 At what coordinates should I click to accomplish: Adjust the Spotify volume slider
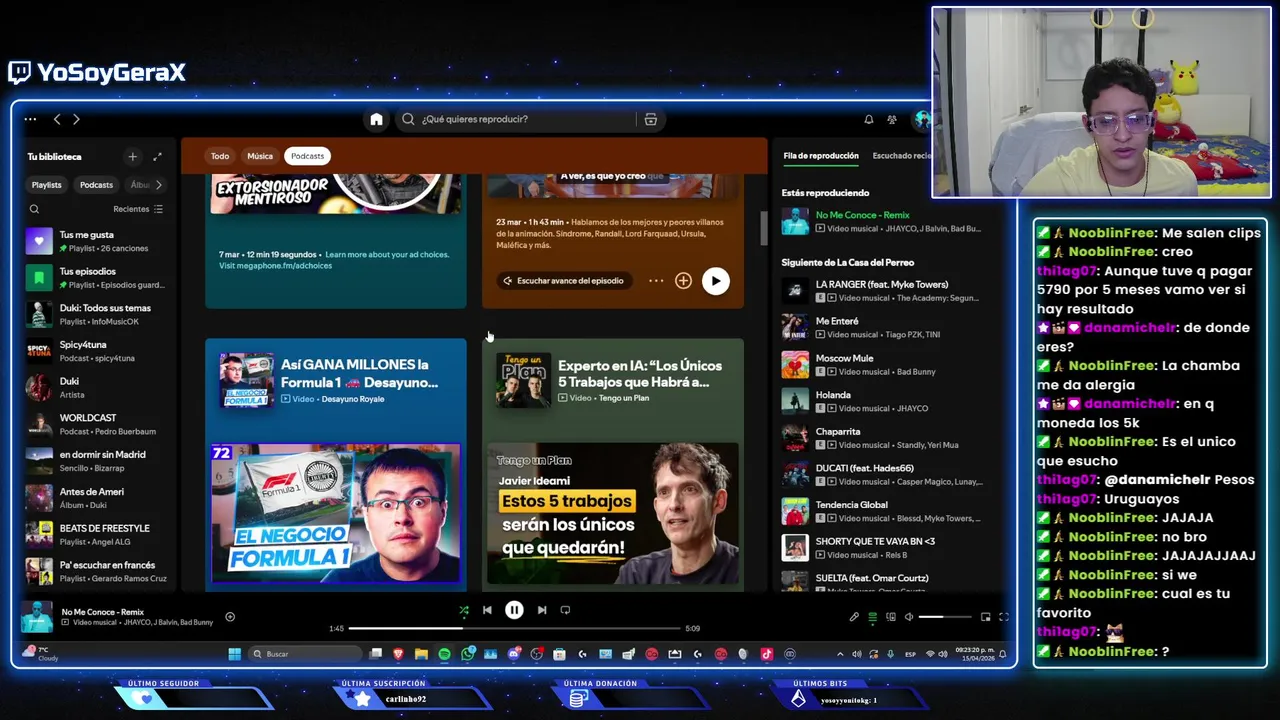click(x=944, y=617)
